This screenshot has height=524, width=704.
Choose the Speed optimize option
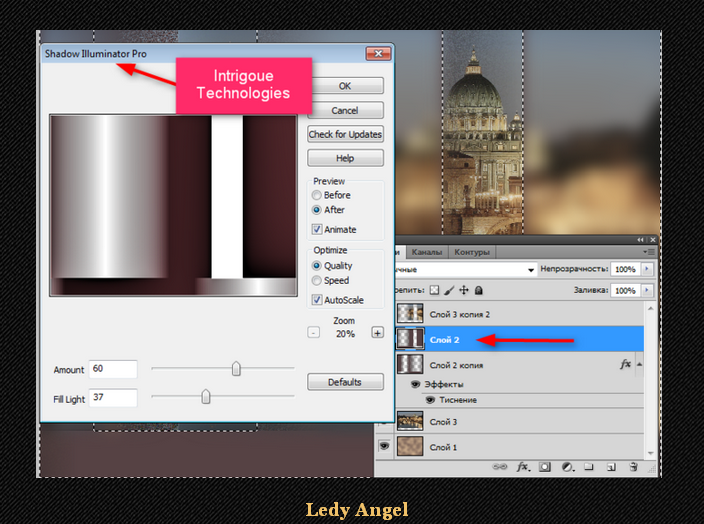[x=317, y=281]
